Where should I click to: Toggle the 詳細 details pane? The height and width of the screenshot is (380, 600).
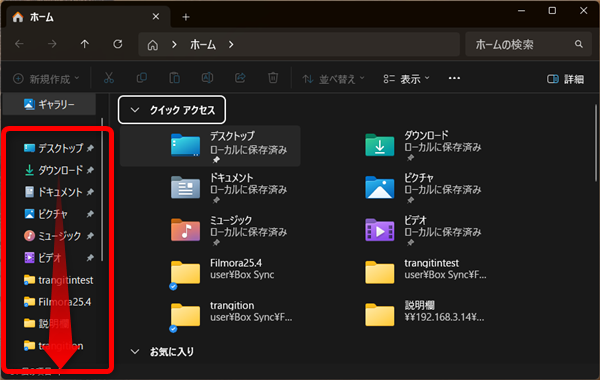[566, 79]
